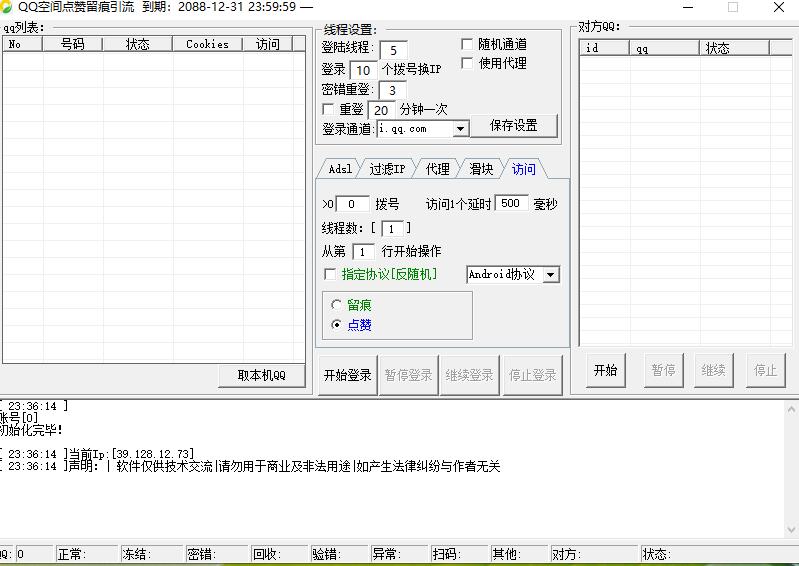Click the 登录 count field showing 10
The height and width of the screenshot is (566, 799).
[x=363, y=70]
